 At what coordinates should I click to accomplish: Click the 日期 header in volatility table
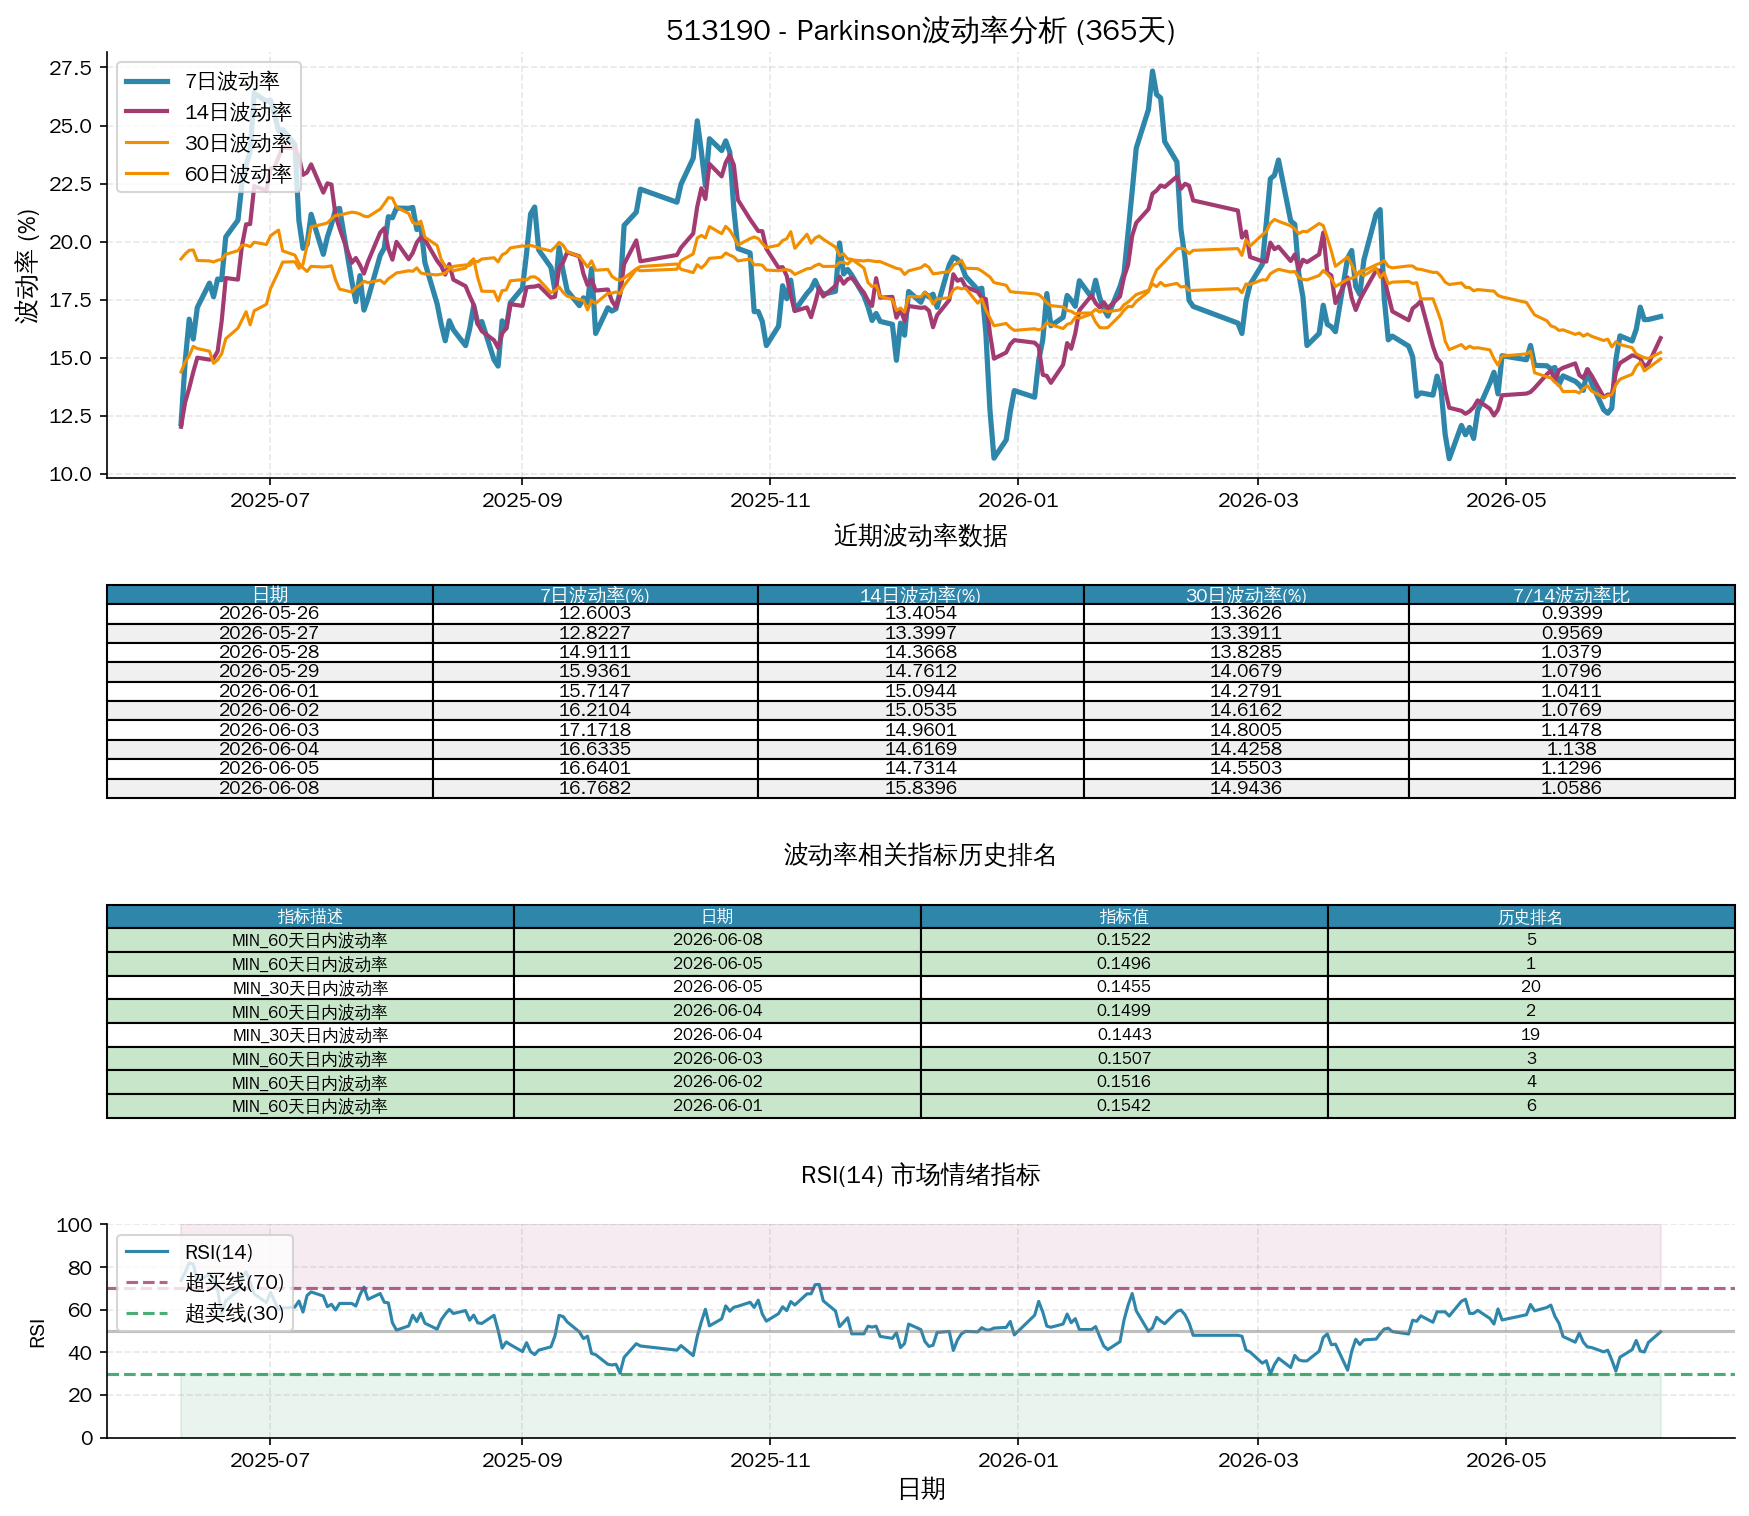pos(270,595)
